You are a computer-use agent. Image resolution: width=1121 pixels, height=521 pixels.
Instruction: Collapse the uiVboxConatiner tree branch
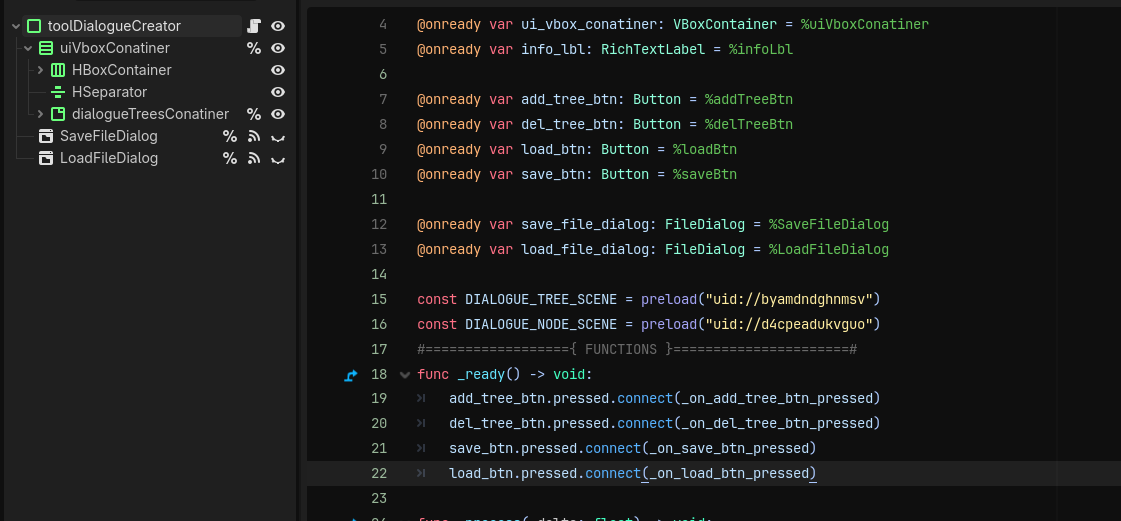pos(29,49)
